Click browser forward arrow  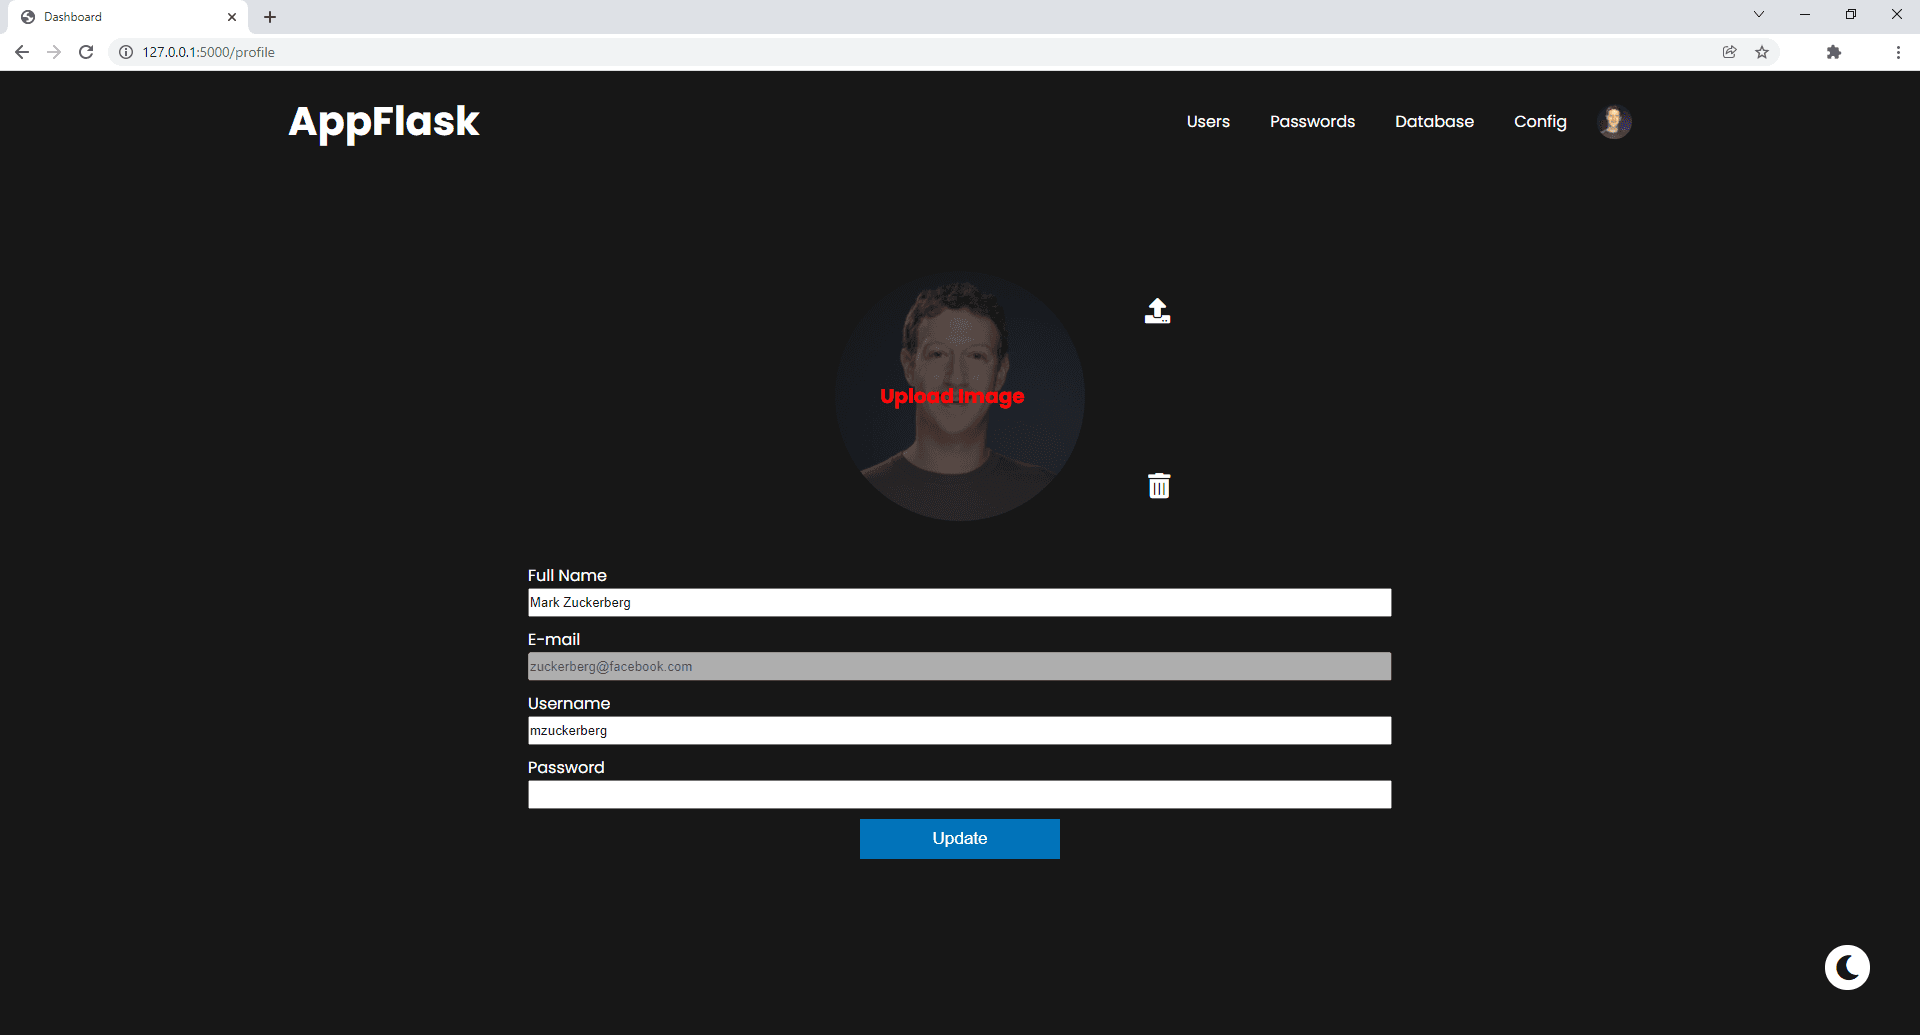tap(54, 52)
